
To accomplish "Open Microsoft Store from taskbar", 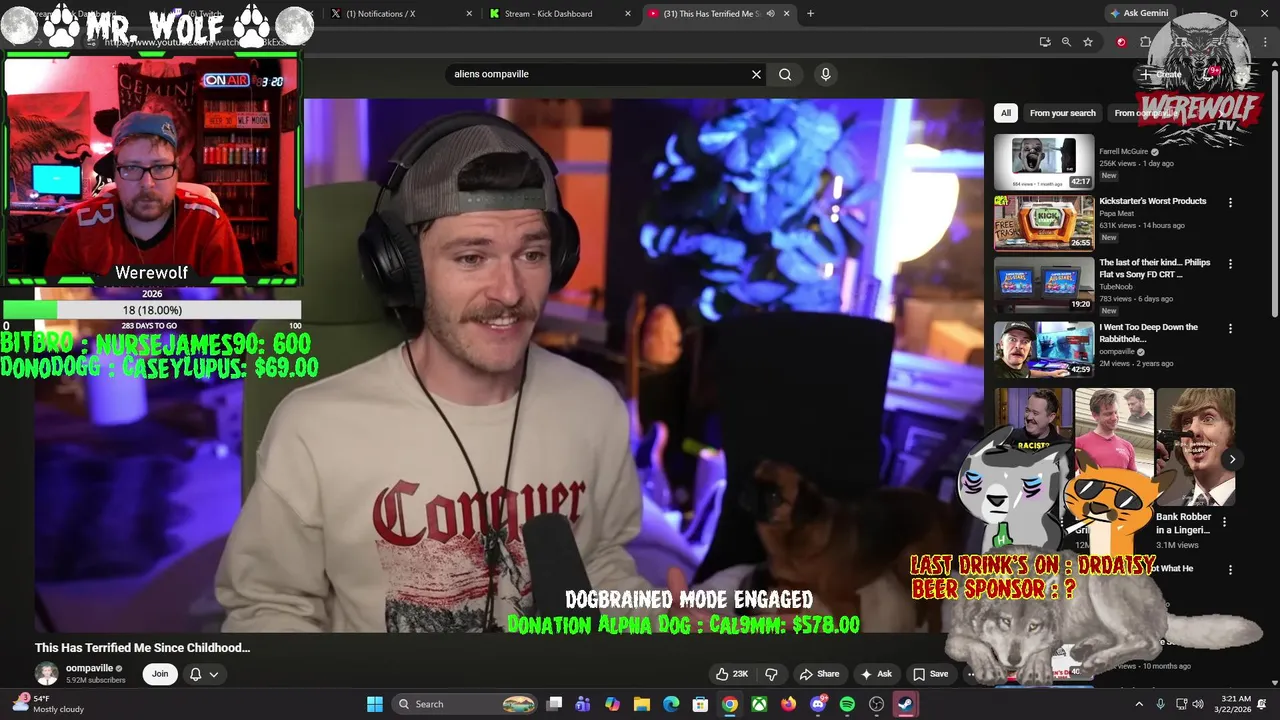I will point(701,704).
